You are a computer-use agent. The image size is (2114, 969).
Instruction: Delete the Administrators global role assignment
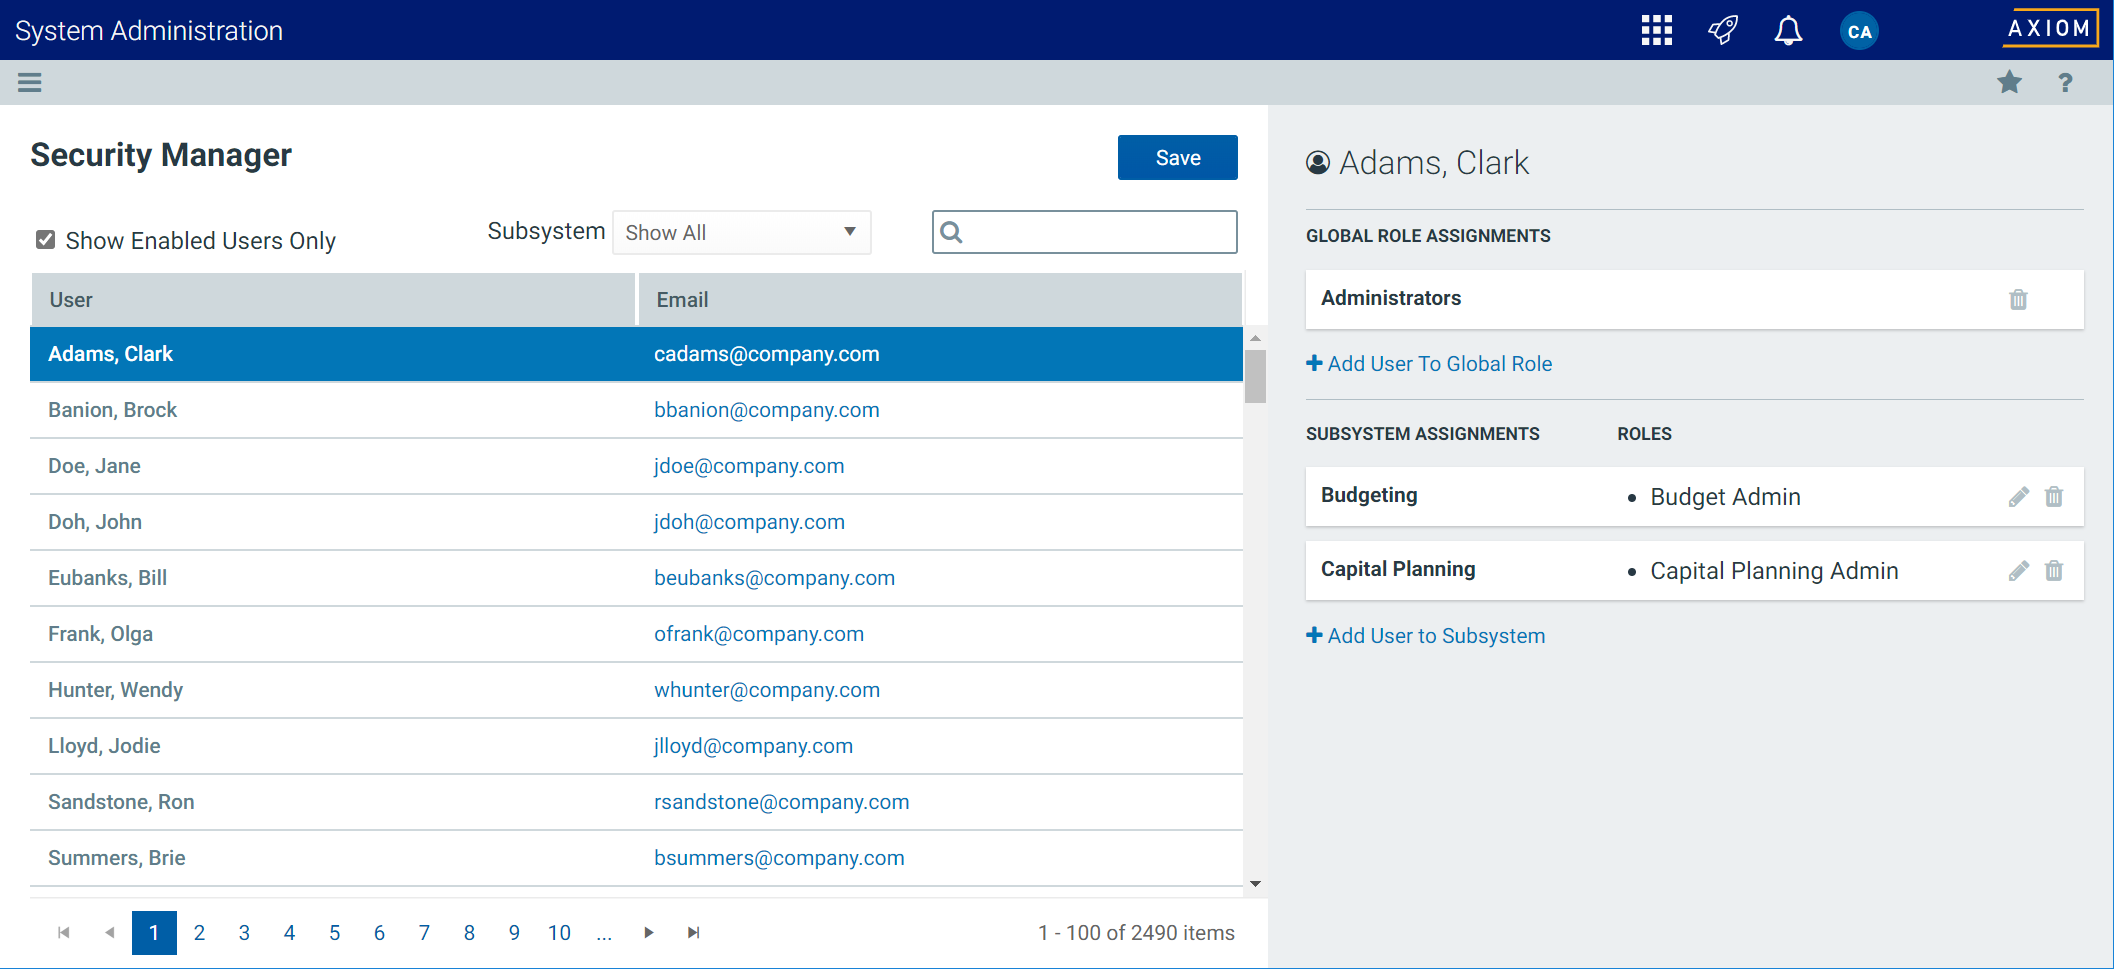2018,299
